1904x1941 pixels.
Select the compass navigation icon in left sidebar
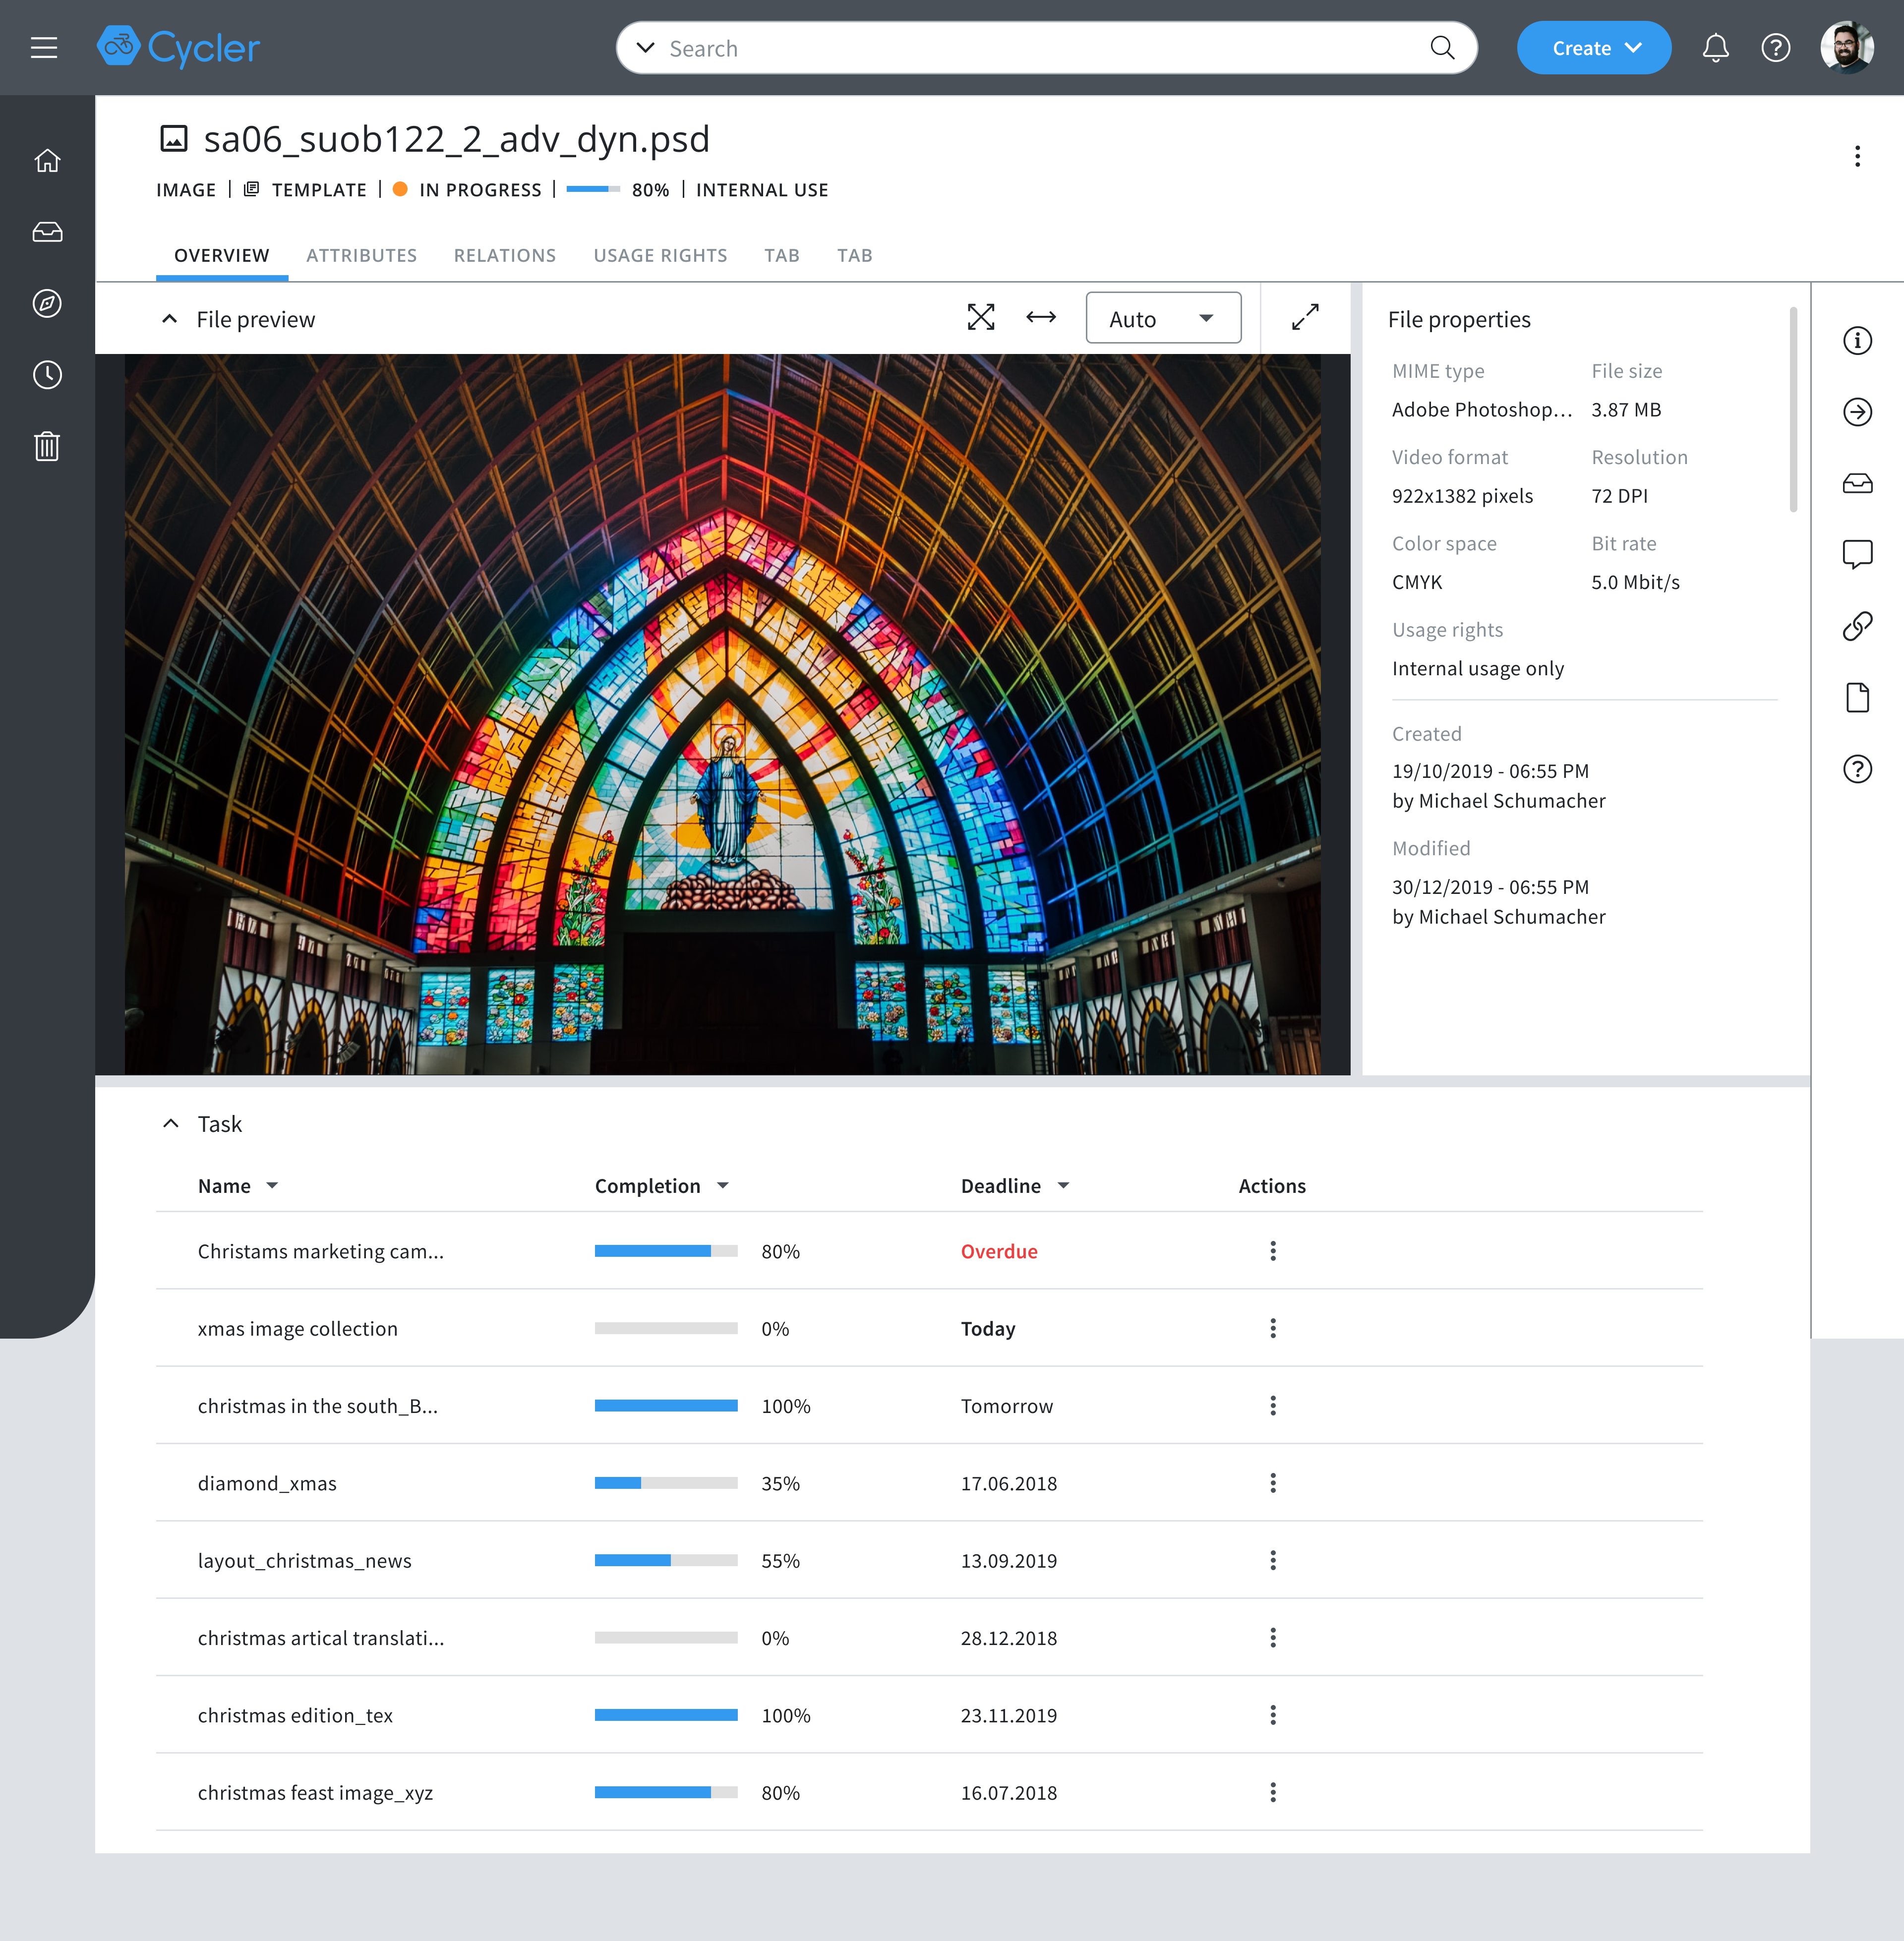click(47, 304)
